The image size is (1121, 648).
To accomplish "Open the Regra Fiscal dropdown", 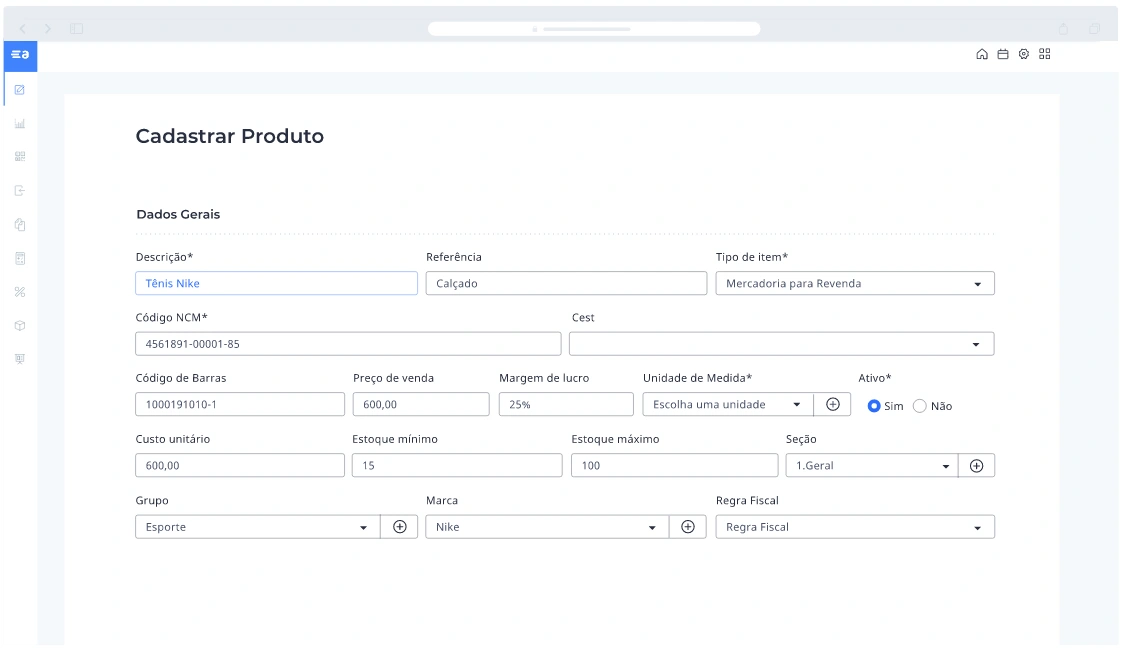I will pyautogui.click(x=855, y=527).
